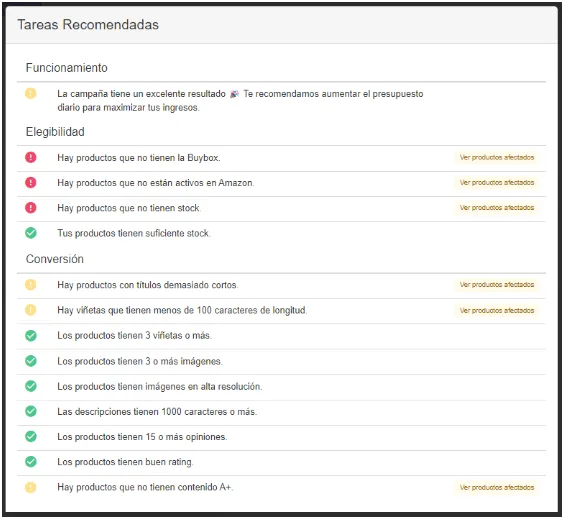Click text 'Hay productos con títulos demasiado cortos.'
The image size is (565, 520).
pyautogui.click(x=148, y=285)
